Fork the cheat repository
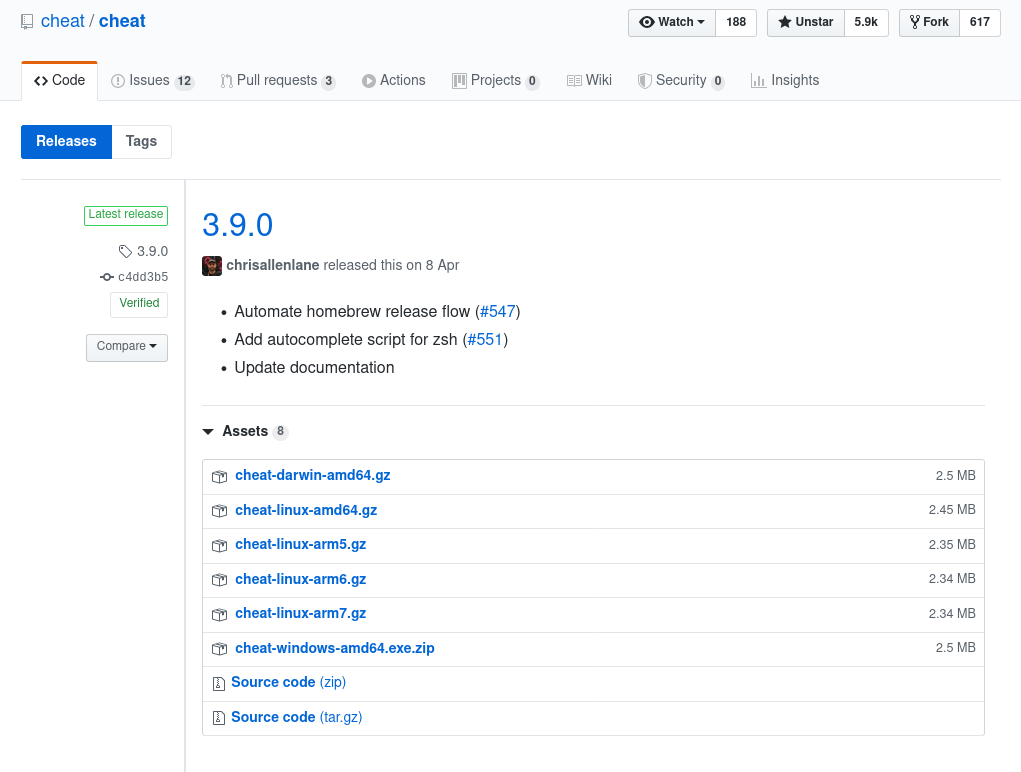1021x772 pixels. pos(929,23)
